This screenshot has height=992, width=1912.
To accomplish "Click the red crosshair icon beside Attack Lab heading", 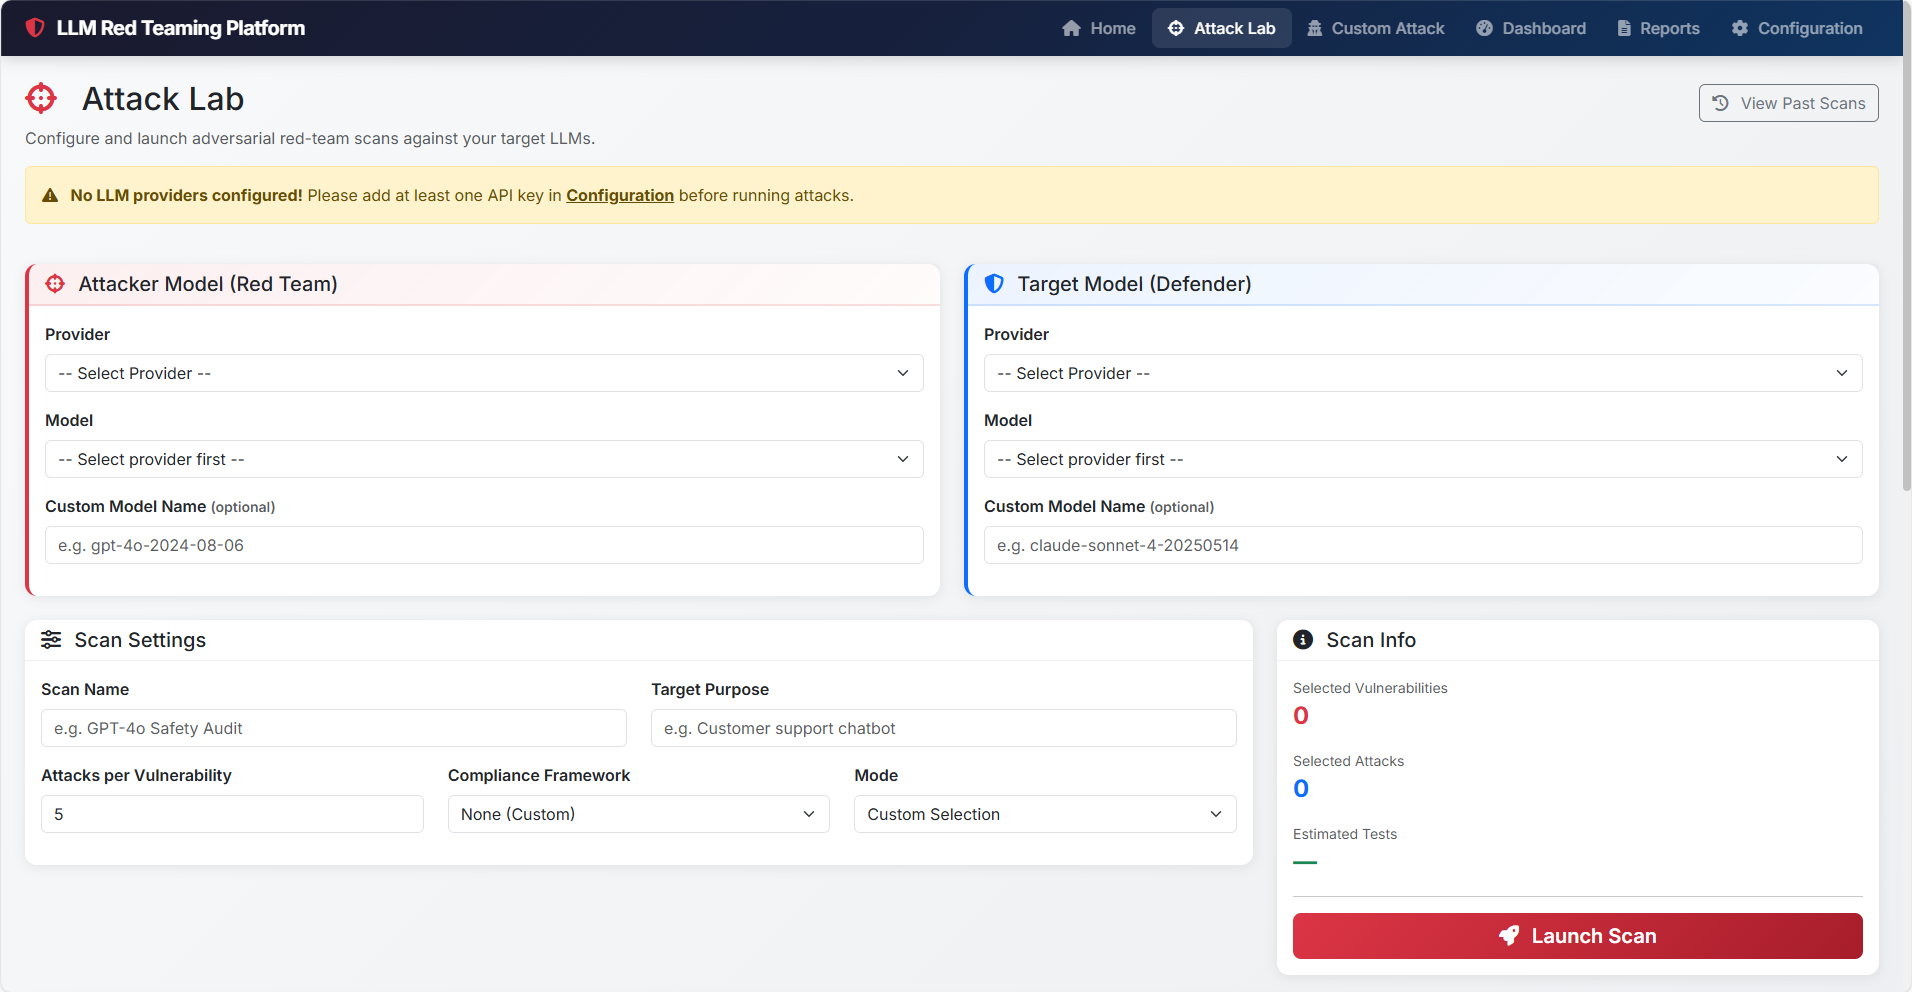I will (41, 99).
